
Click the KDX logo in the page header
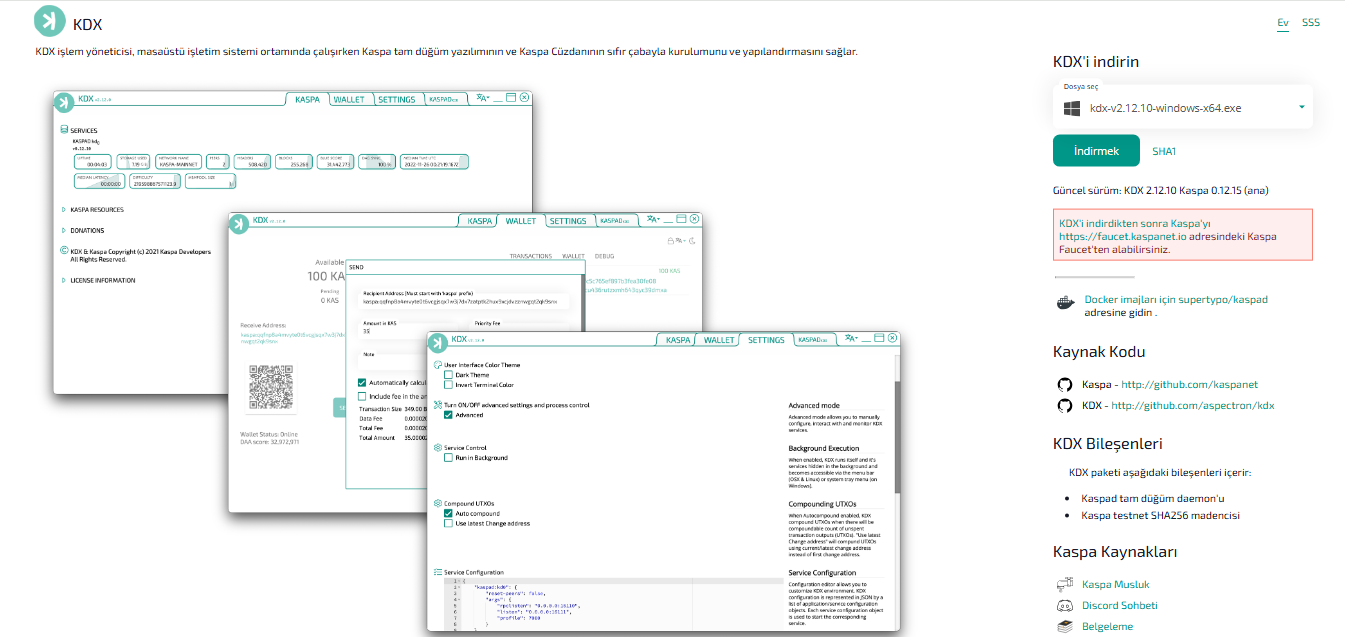click(x=48, y=22)
